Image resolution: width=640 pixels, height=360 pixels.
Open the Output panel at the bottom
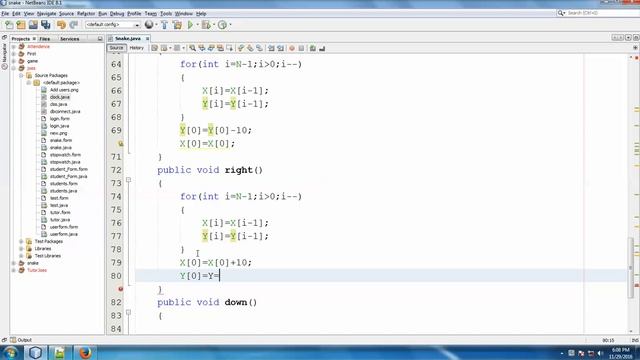[21, 340]
